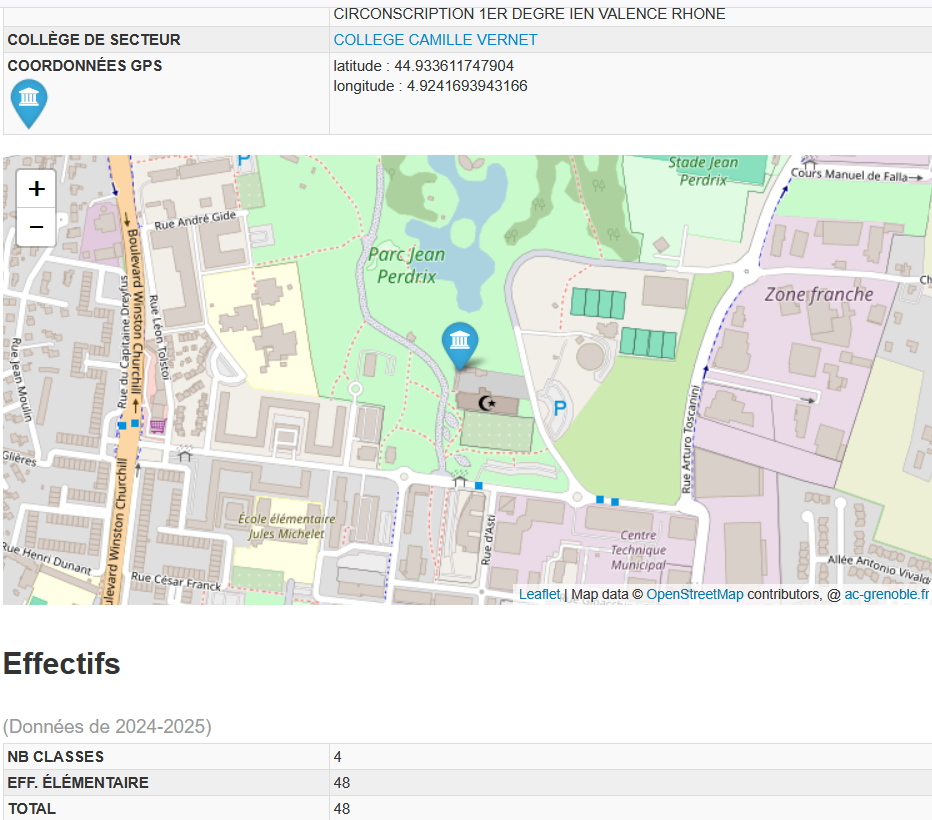Image resolution: width=932 pixels, height=820 pixels.
Task: Open the OpenStreetMap contributors link
Action: (x=694, y=594)
